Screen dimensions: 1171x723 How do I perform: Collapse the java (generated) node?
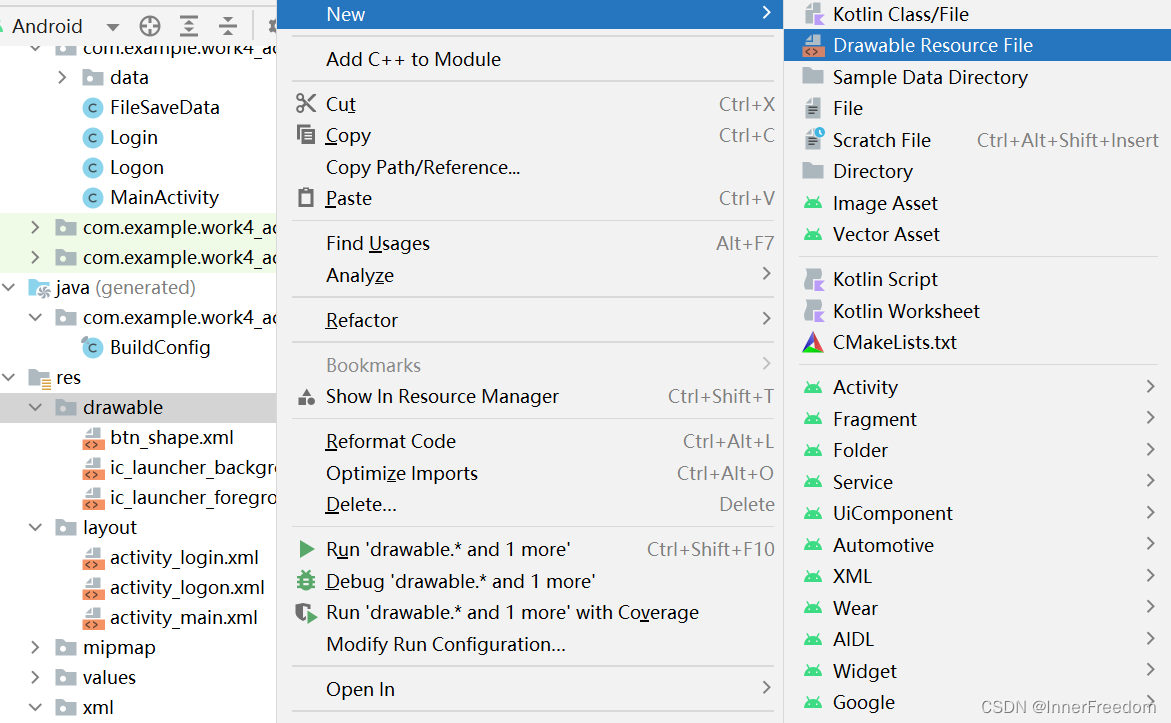tap(9, 287)
